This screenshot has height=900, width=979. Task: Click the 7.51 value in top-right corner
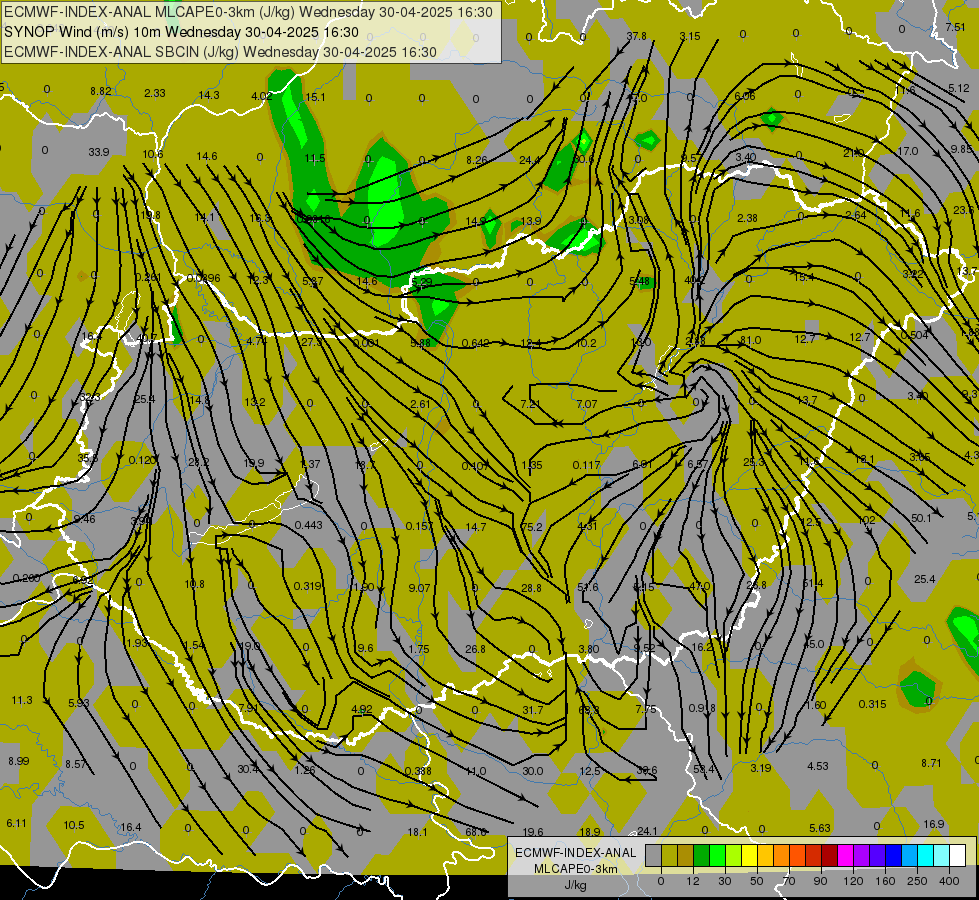pyautogui.click(x=955, y=27)
